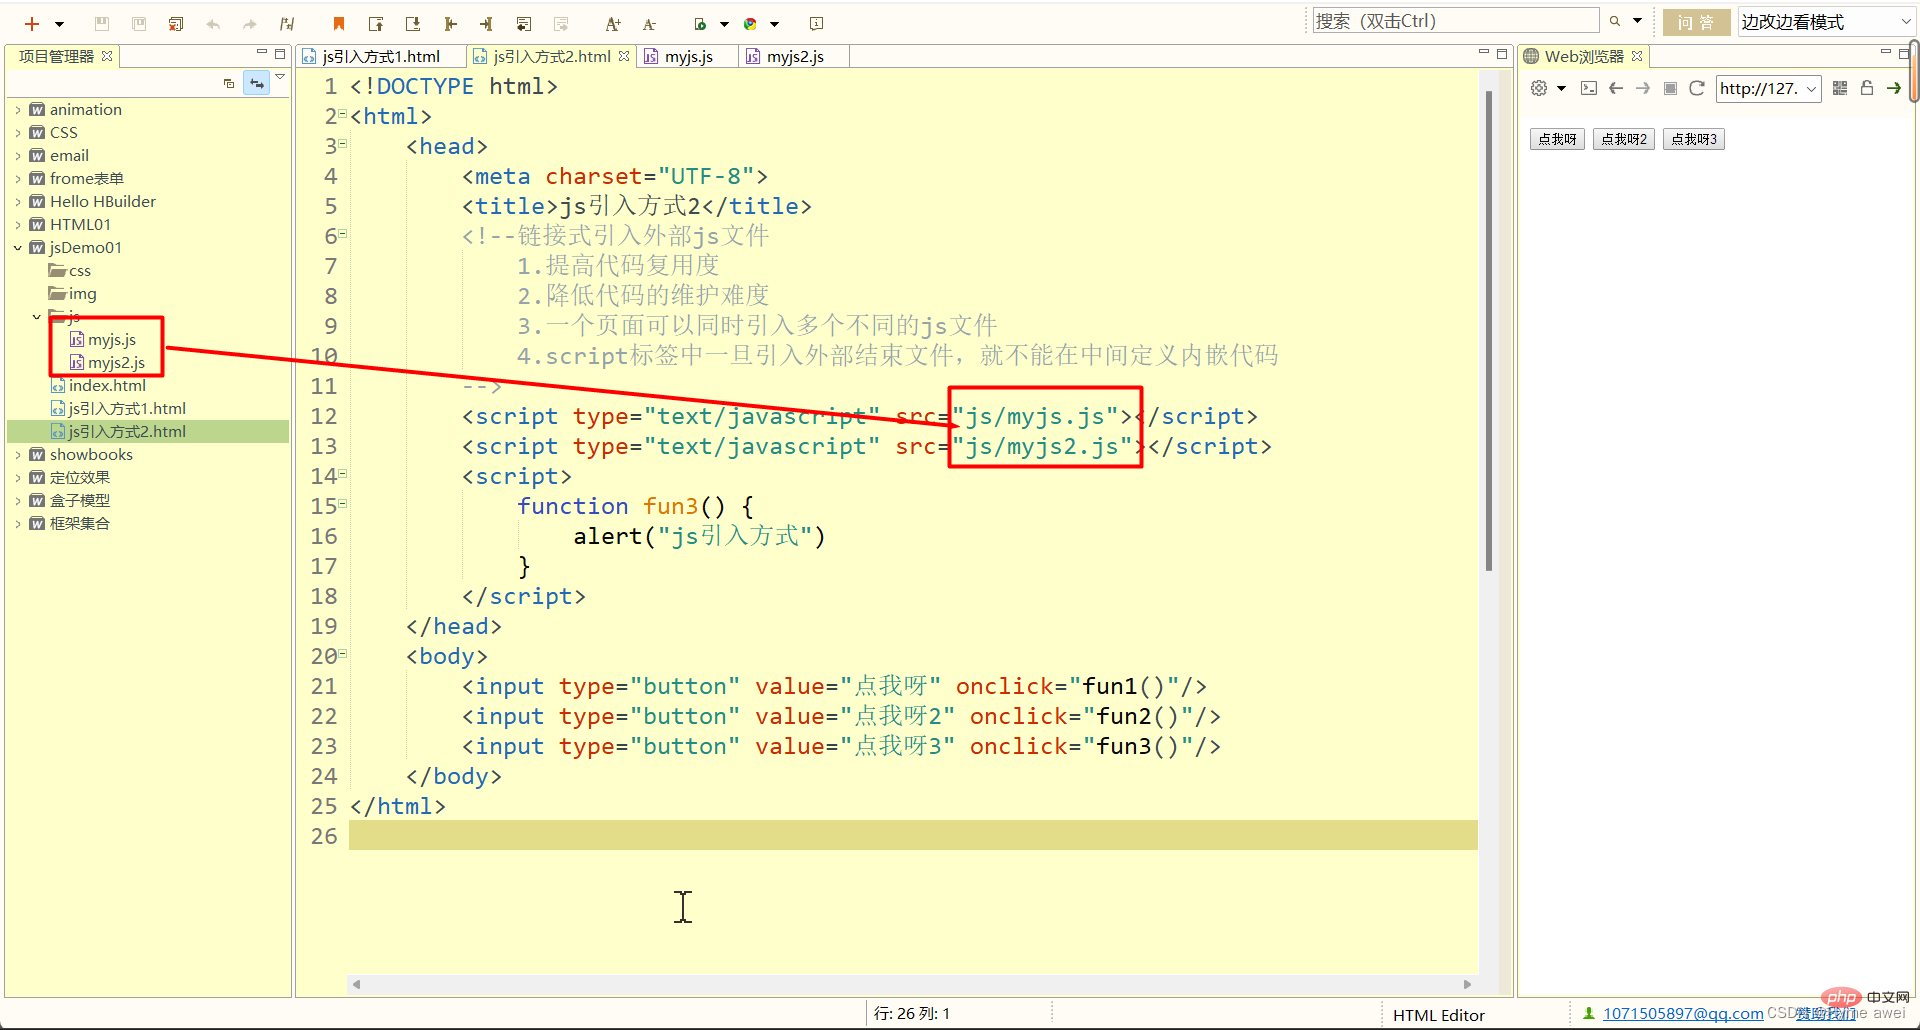The width and height of the screenshot is (1920, 1030).
Task: Select the frome表单 project
Action: tap(86, 179)
